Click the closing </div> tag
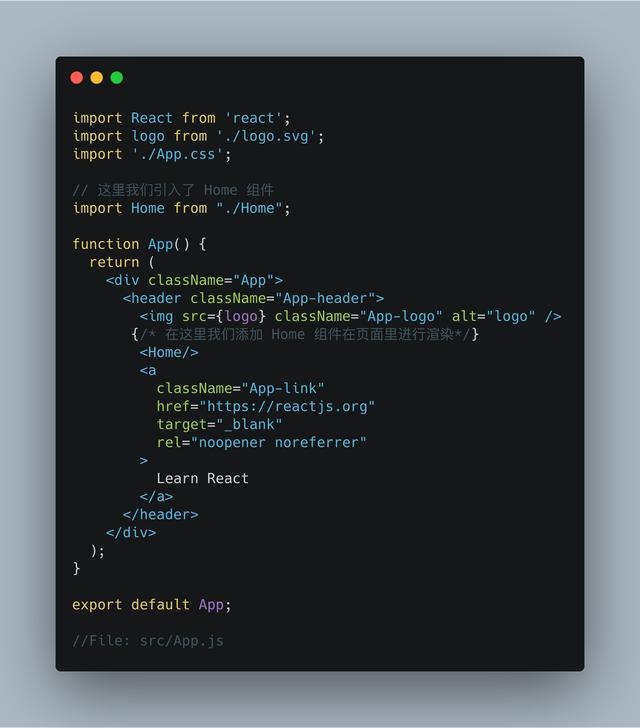The image size is (640, 728). (131, 533)
